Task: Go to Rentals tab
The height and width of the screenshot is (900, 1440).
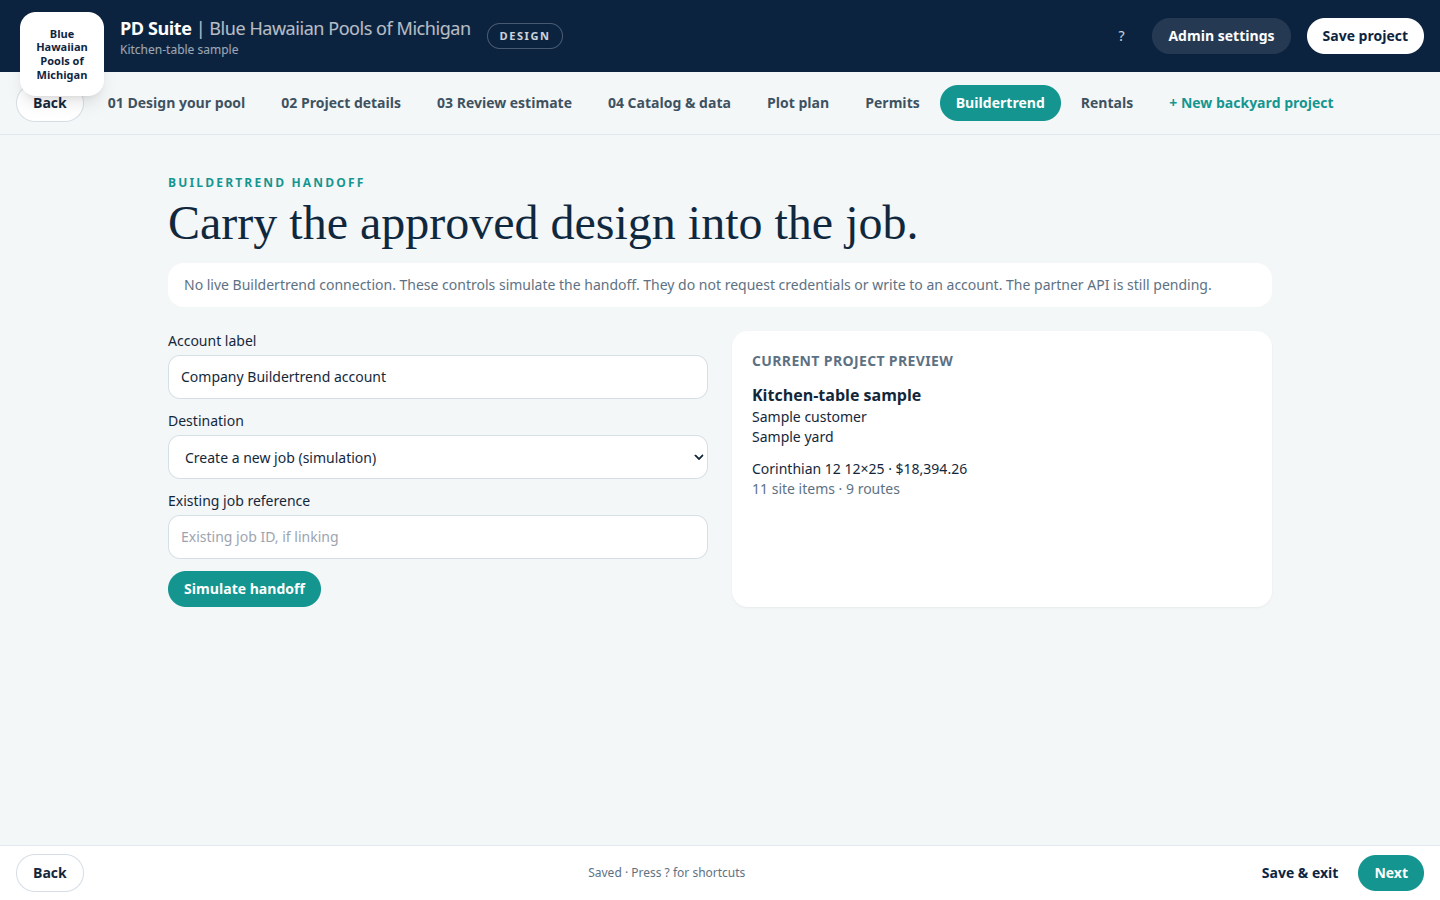Action: [x=1107, y=103]
